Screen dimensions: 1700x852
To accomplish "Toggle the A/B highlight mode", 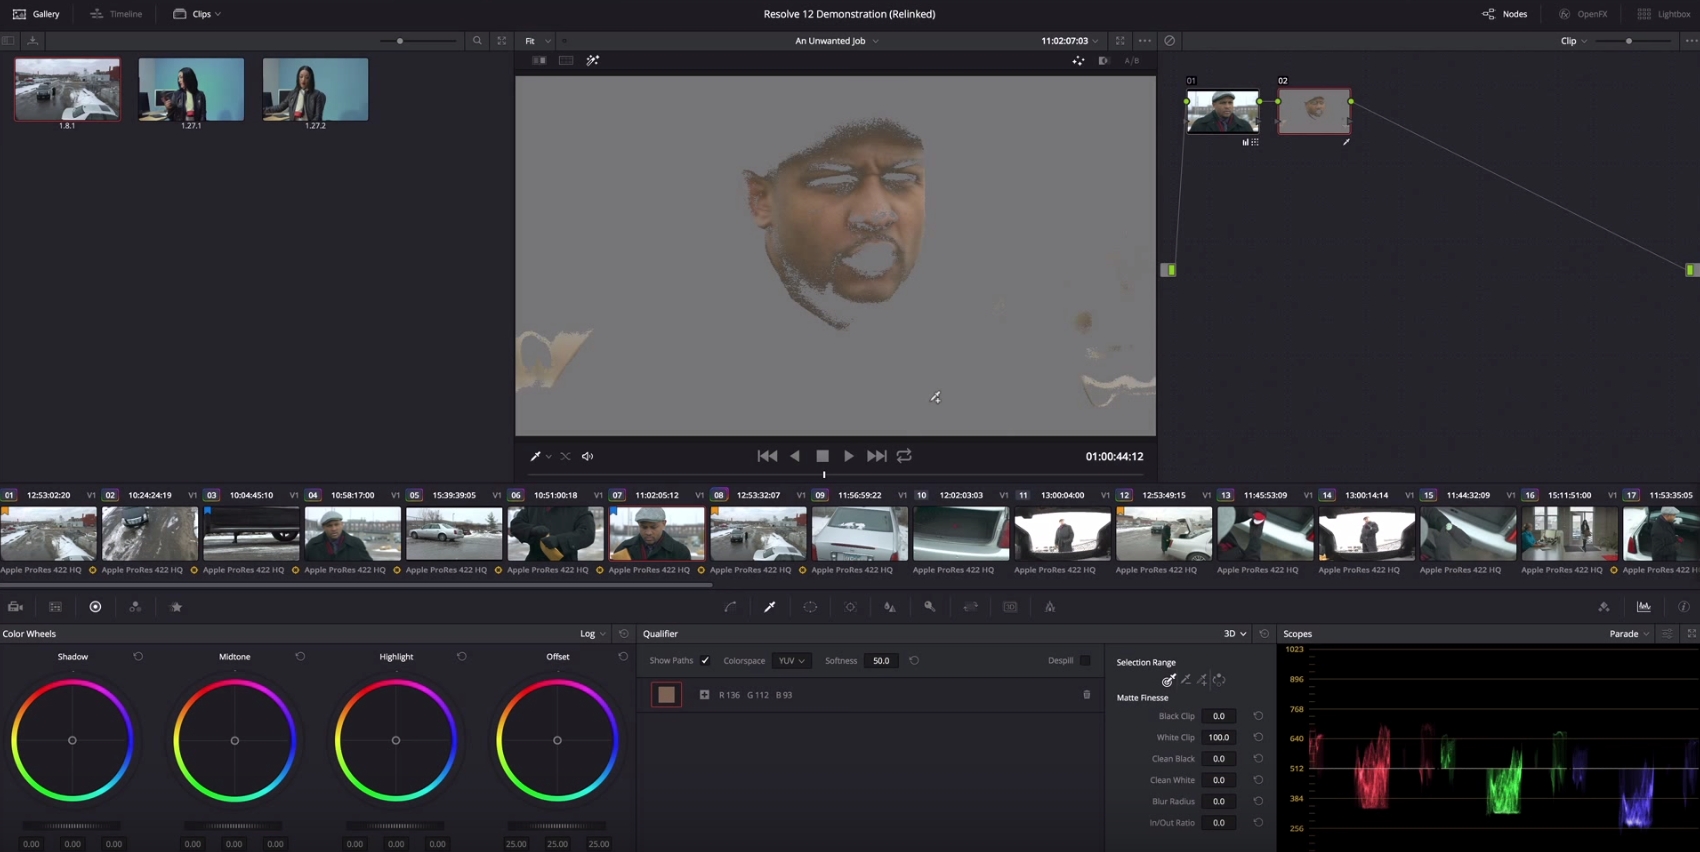I will (1131, 61).
